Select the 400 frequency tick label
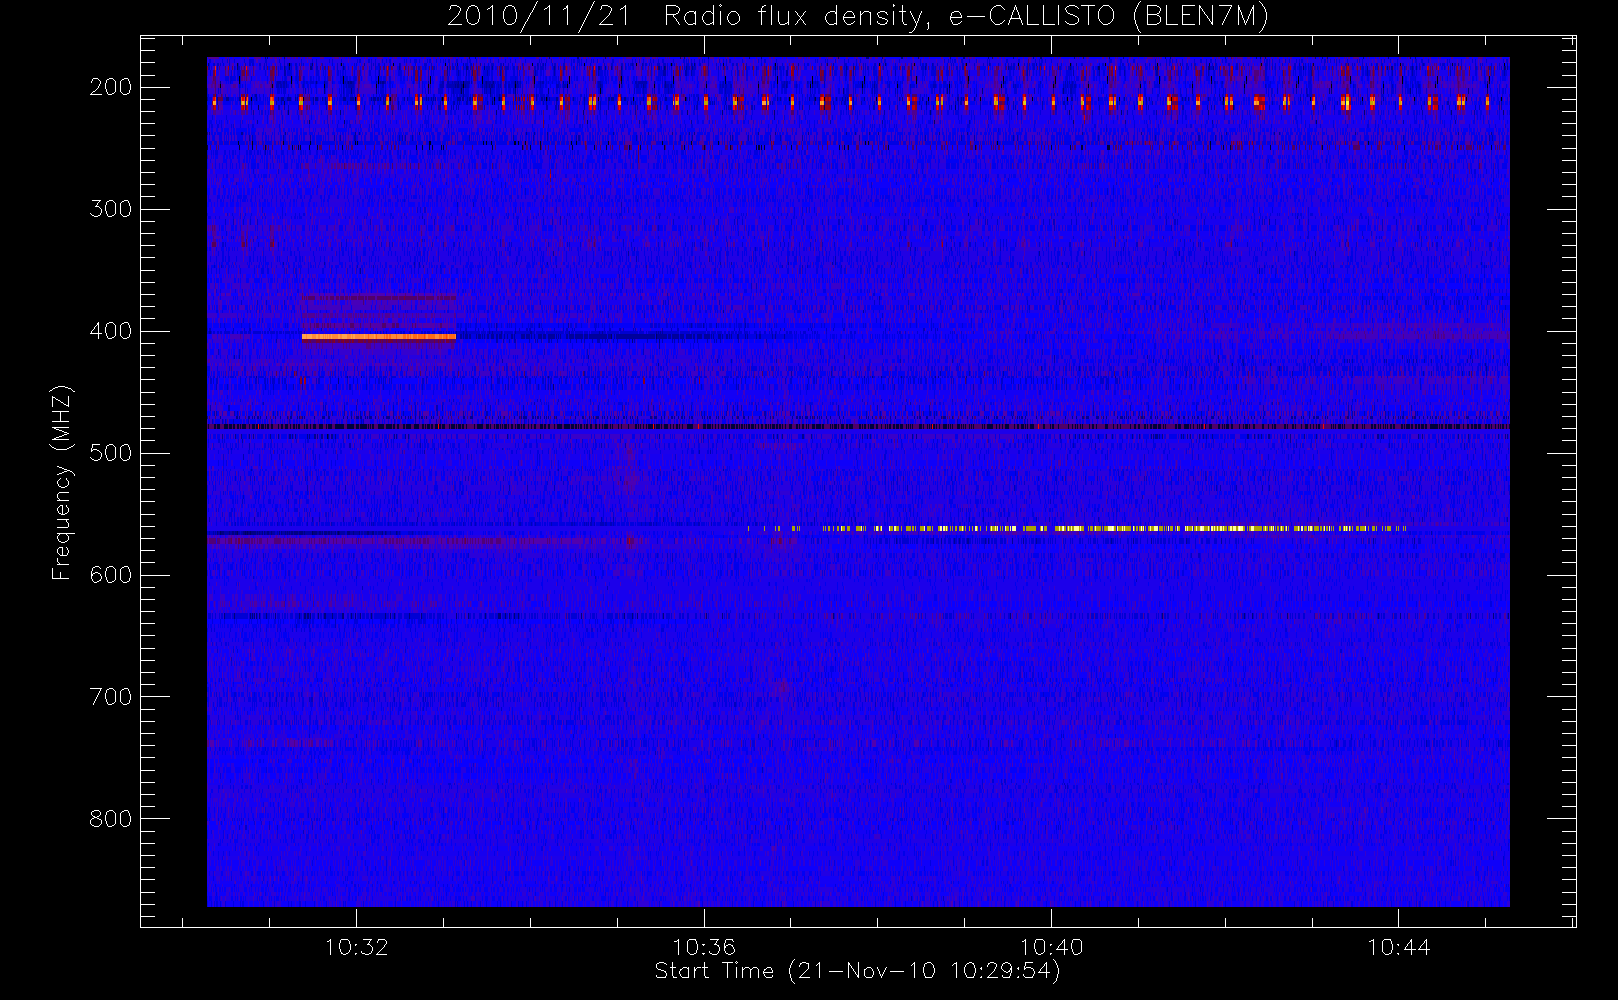Image resolution: width=1618 pixels, height=1000 pixels. pos(110,331)
